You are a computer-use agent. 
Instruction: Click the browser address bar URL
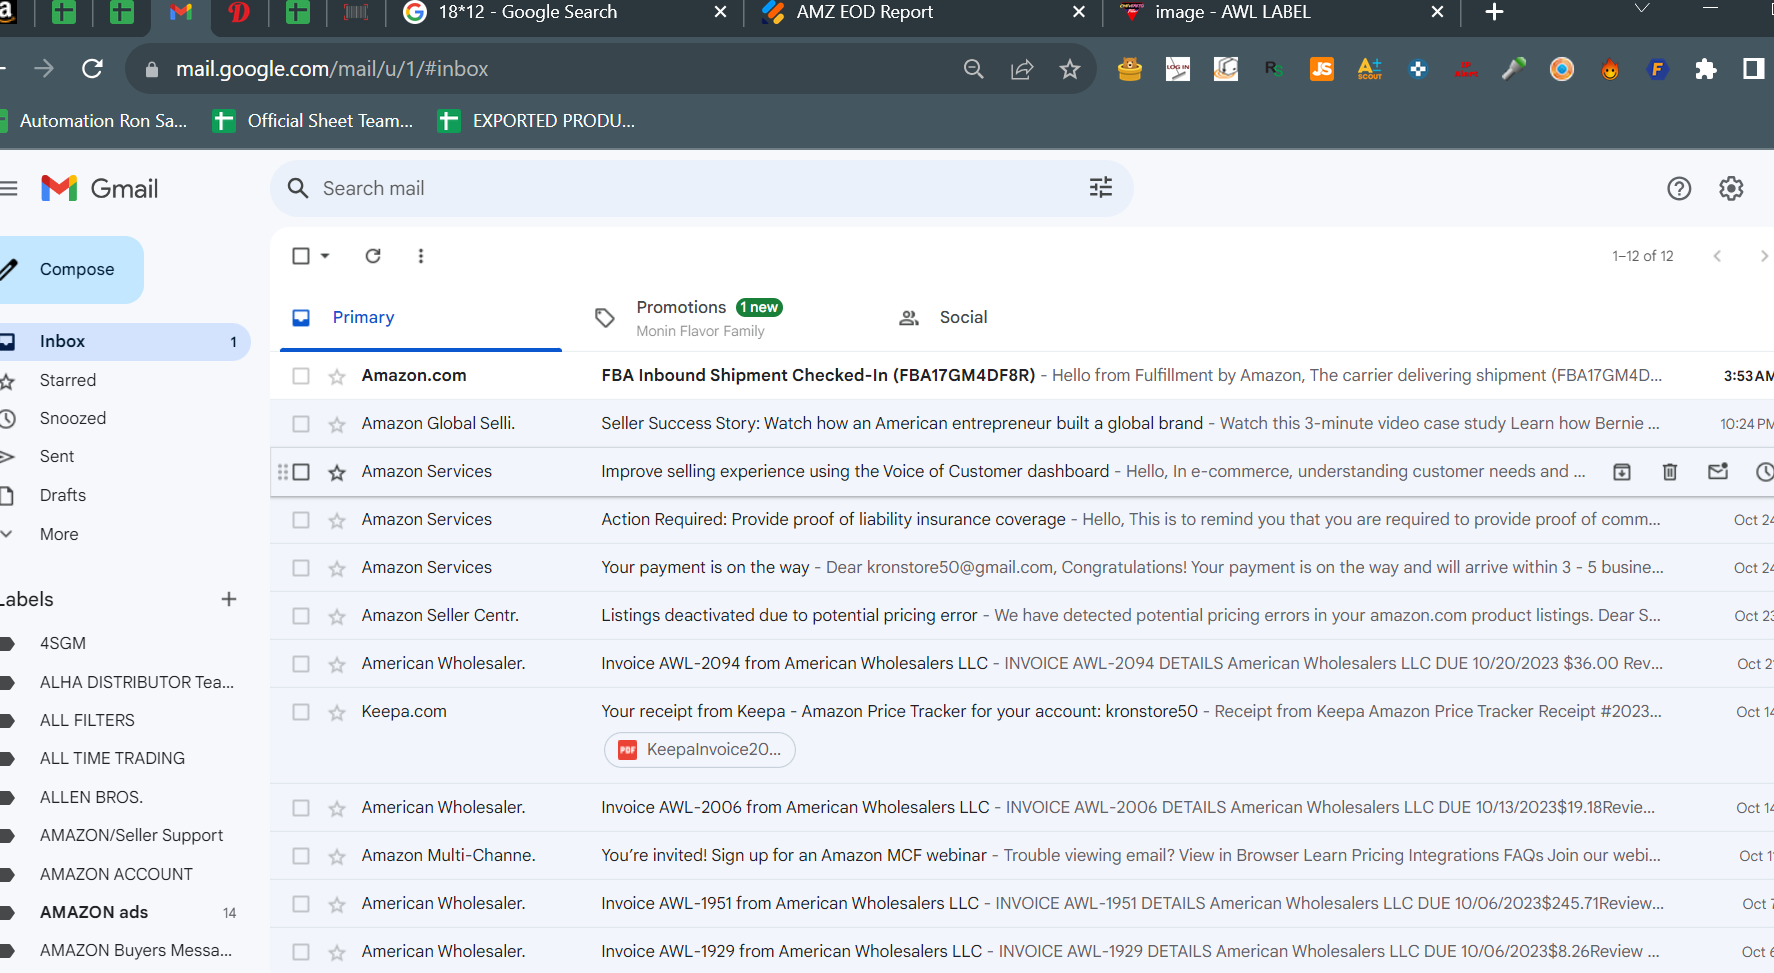332,69
